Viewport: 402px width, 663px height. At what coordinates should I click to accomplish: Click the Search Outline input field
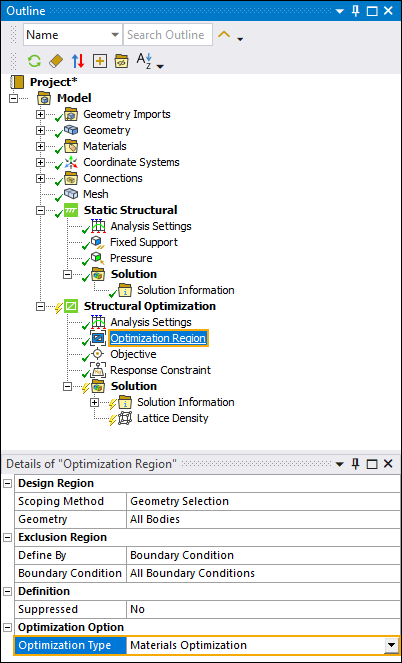click(167, 35)
